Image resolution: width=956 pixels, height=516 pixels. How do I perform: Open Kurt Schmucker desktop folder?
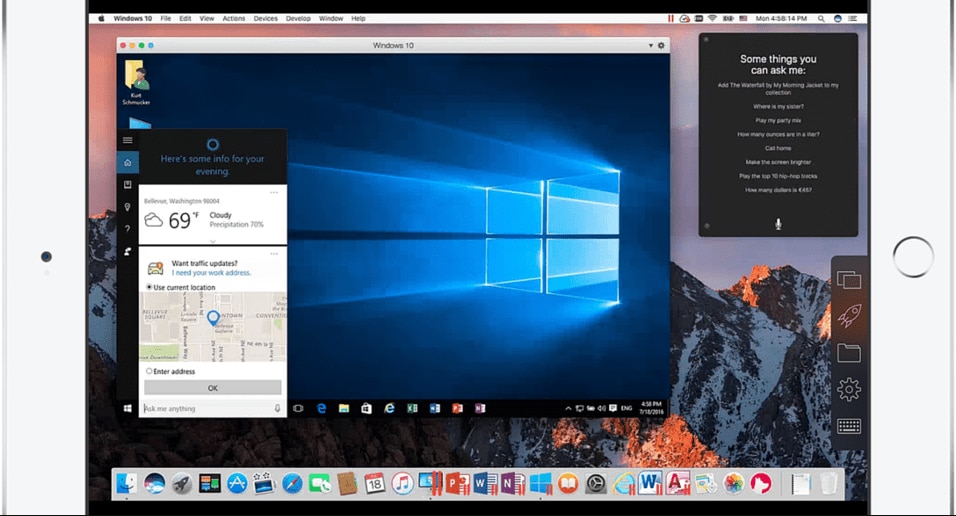pos(136,82)
